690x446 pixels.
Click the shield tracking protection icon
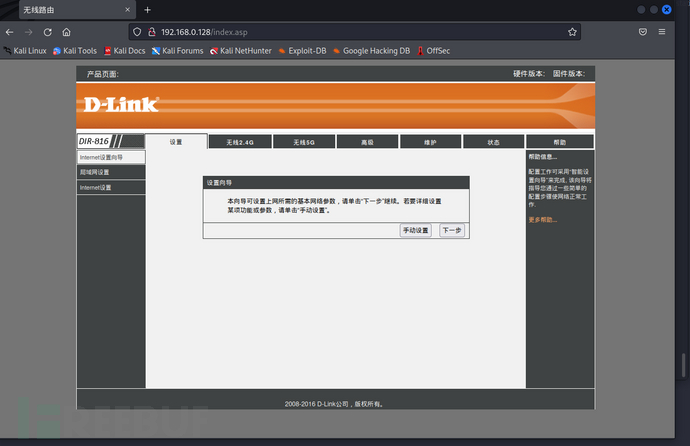point(136,32)
